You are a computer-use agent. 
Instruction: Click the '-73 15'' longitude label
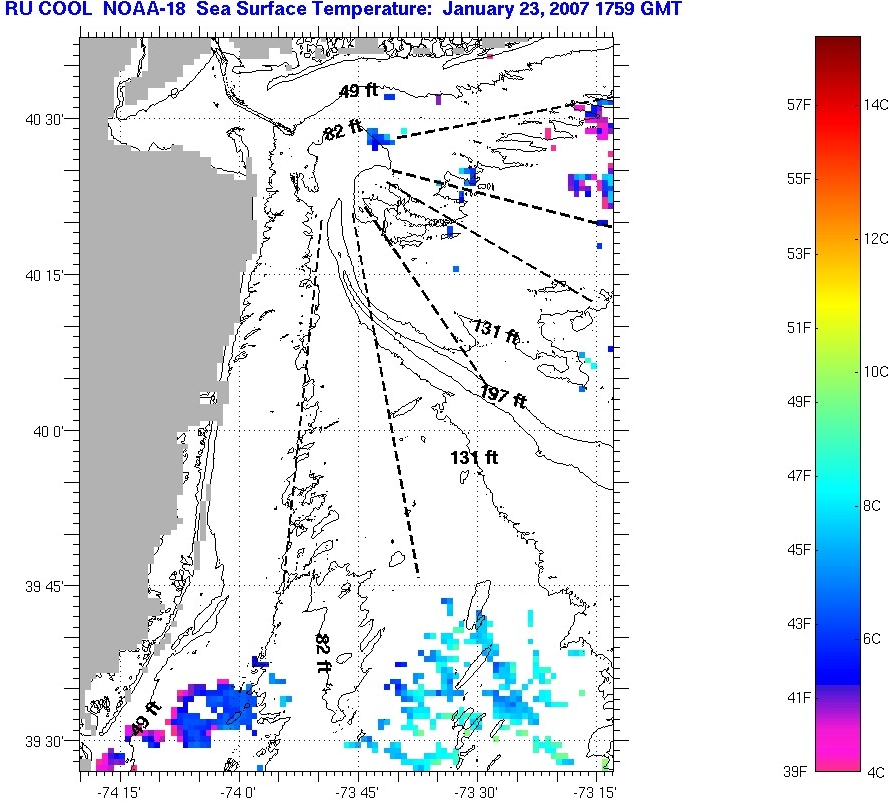tap(595, 792)
